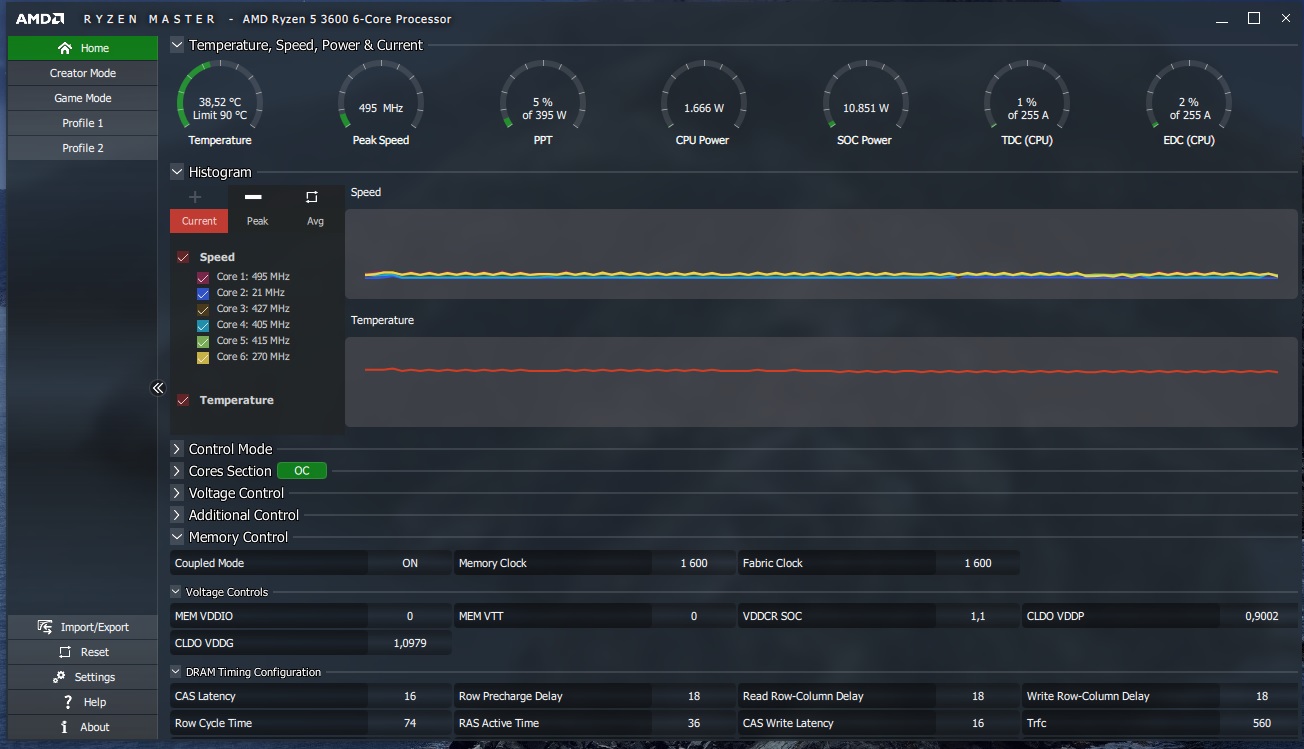This screenshot has height=749, width=1304.
Task: Switch to Creator Mode profile
Action: (x=83, y=73)
